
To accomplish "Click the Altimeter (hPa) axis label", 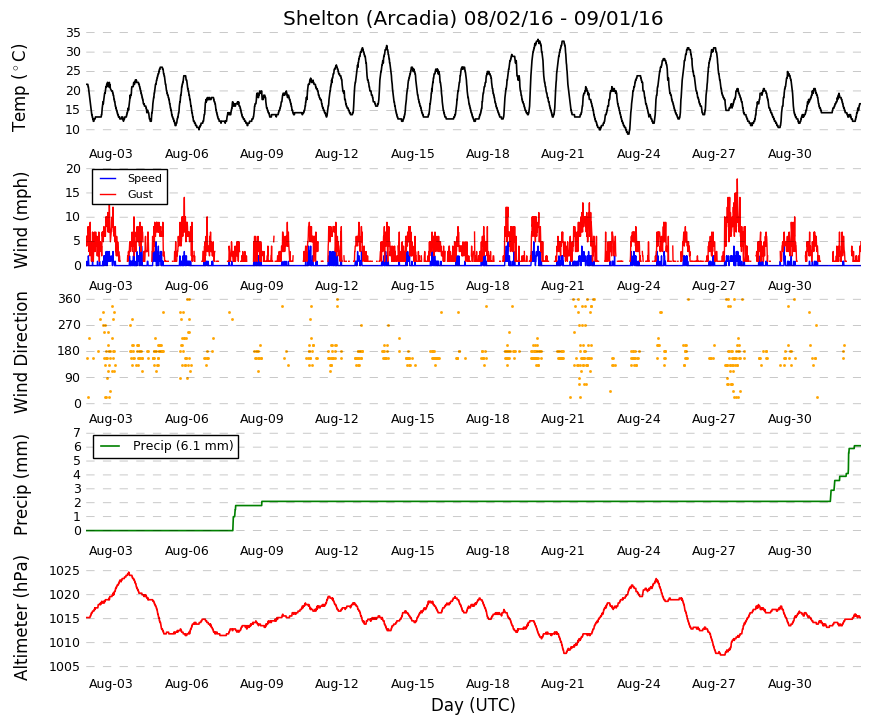I will point(20,618).
